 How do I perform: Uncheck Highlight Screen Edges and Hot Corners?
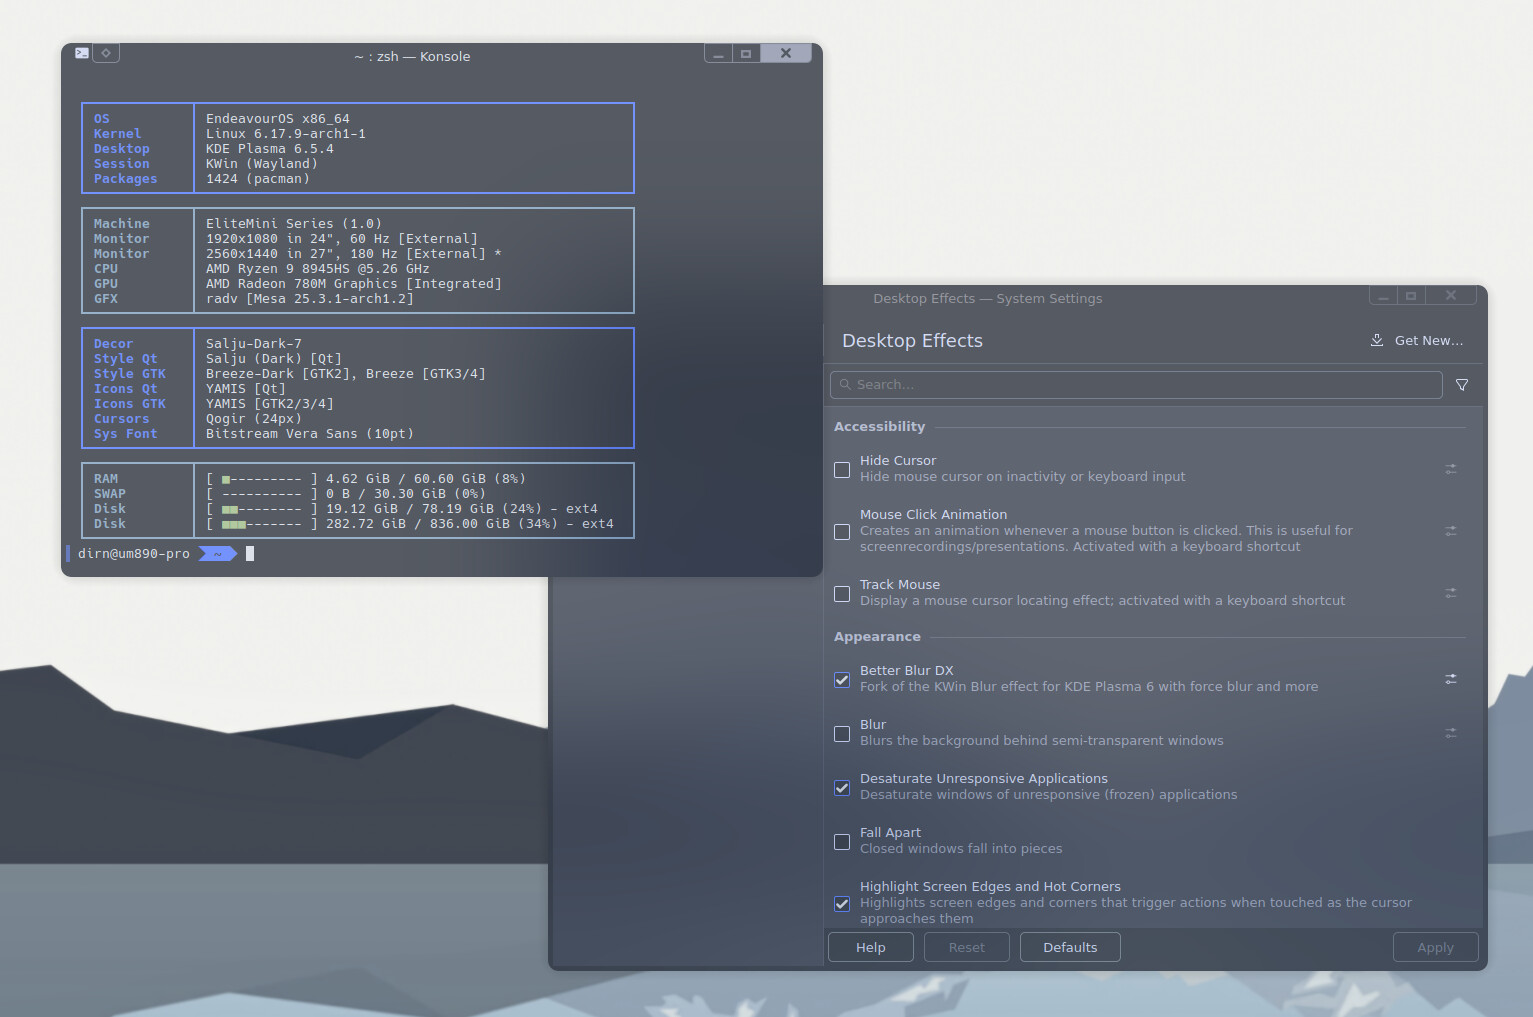(842, 904)
